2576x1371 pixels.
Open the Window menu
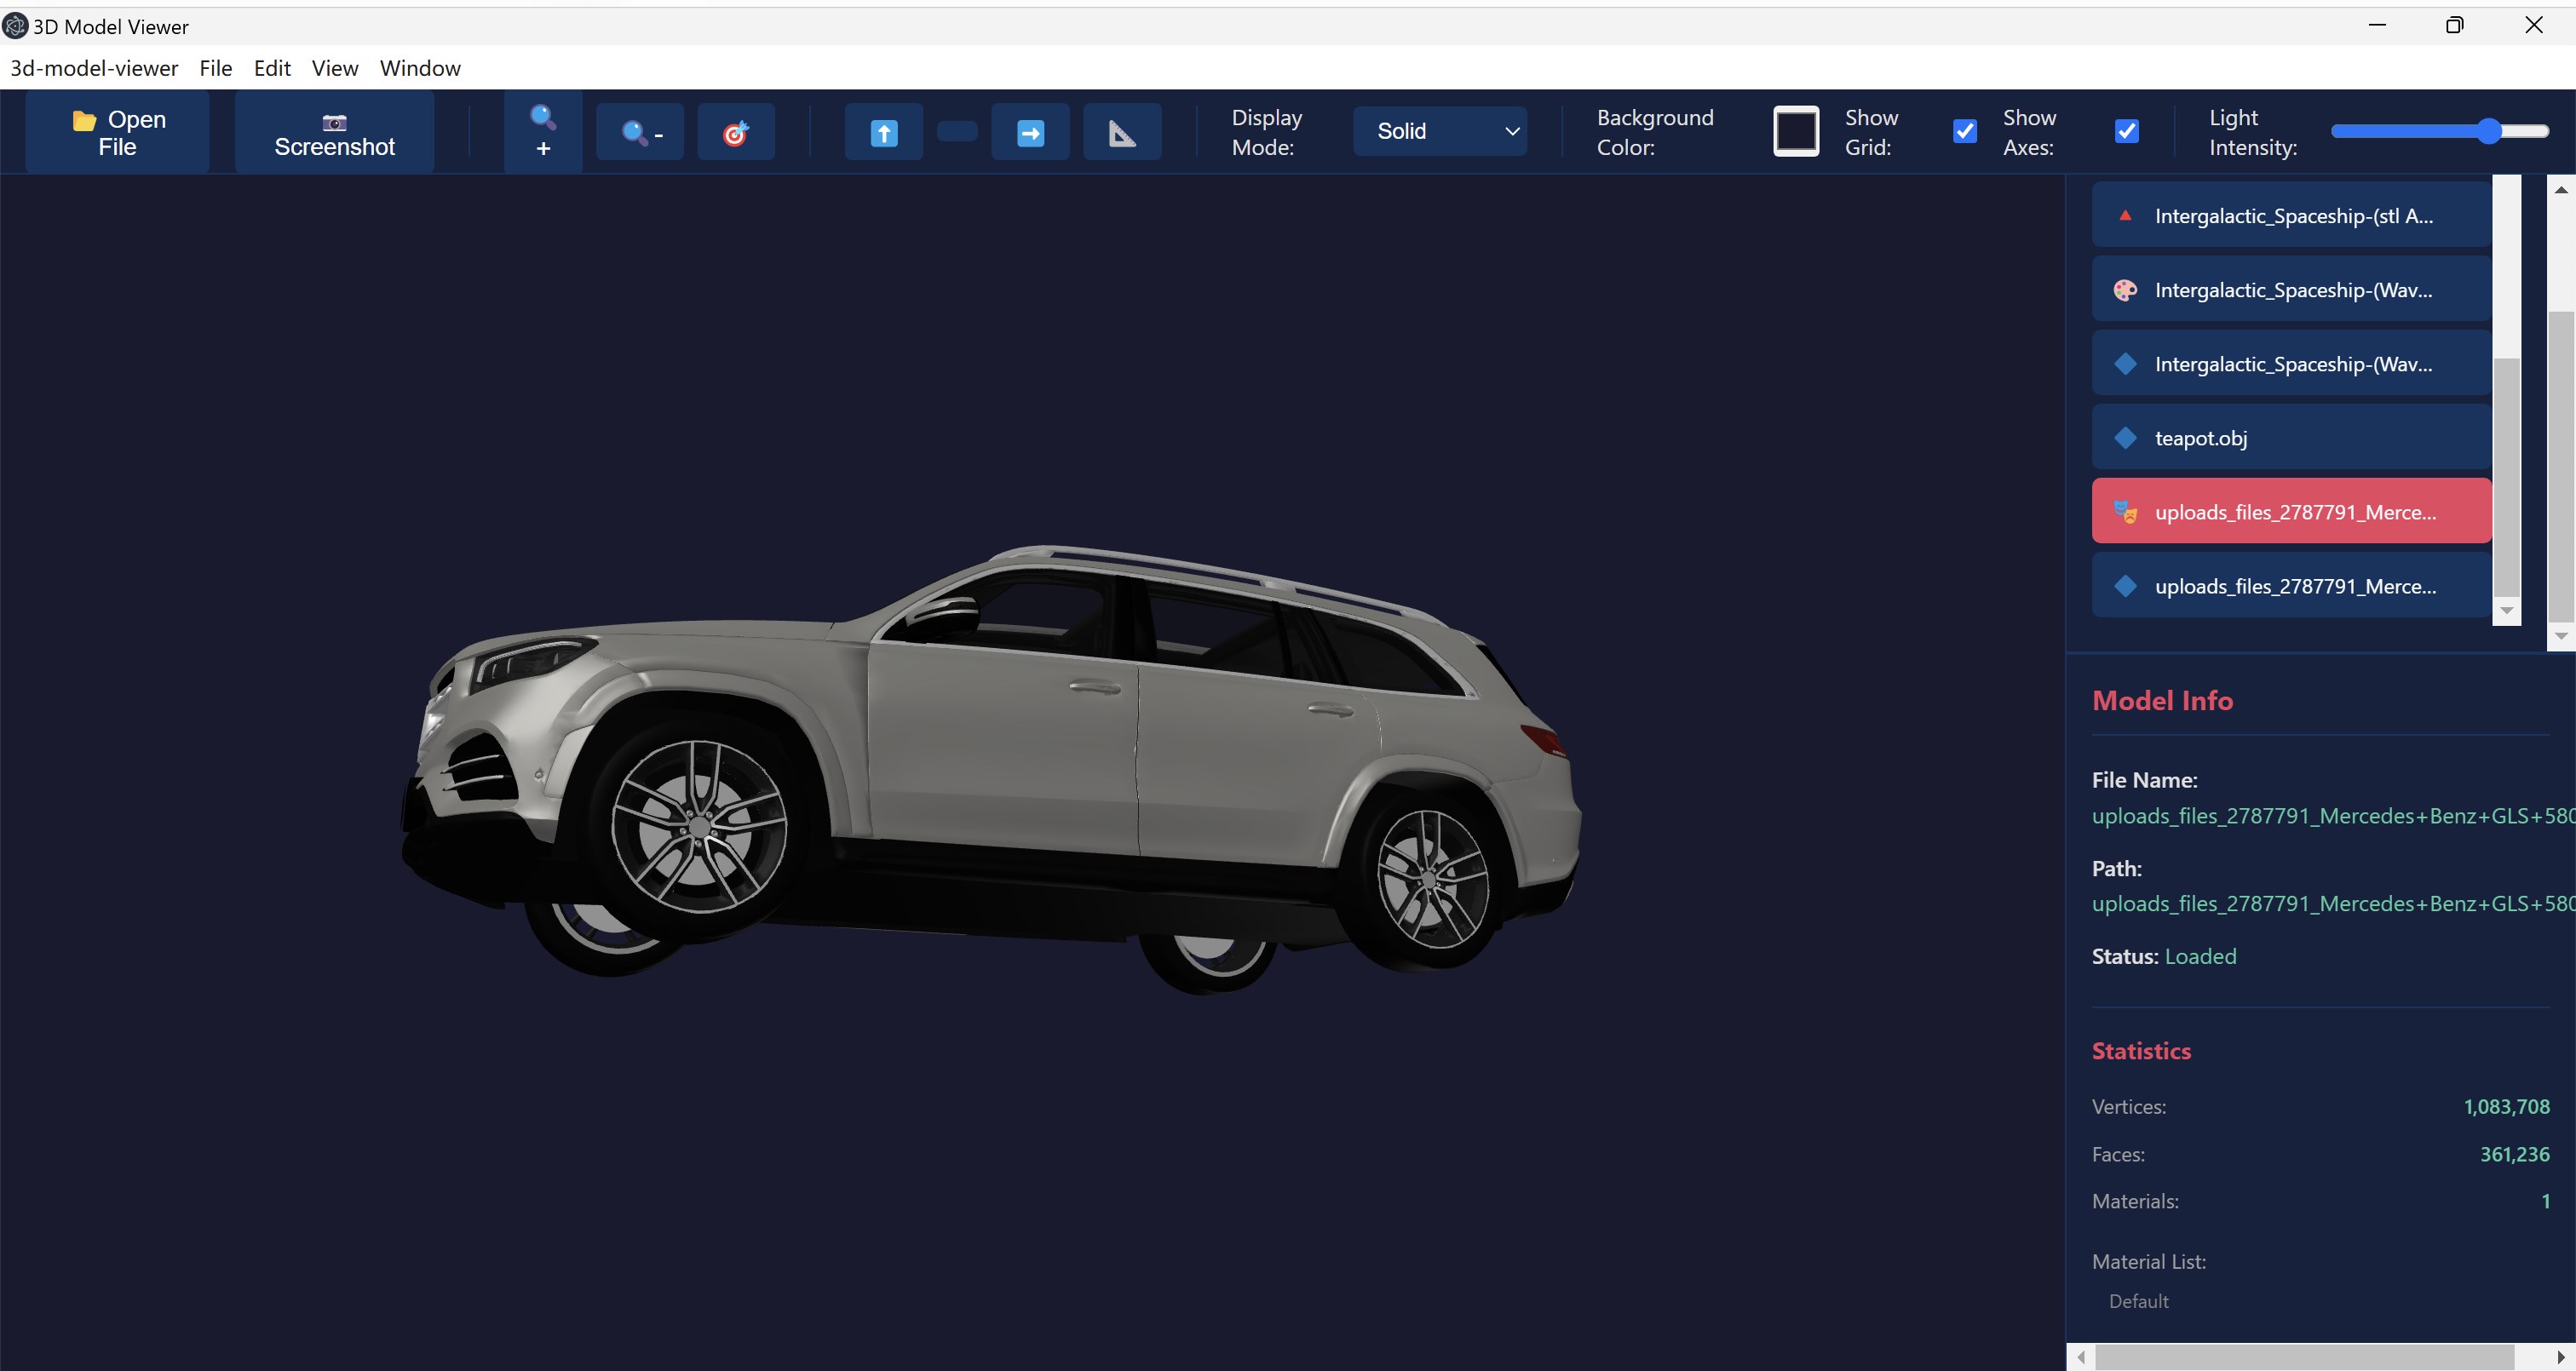point(420,68)
